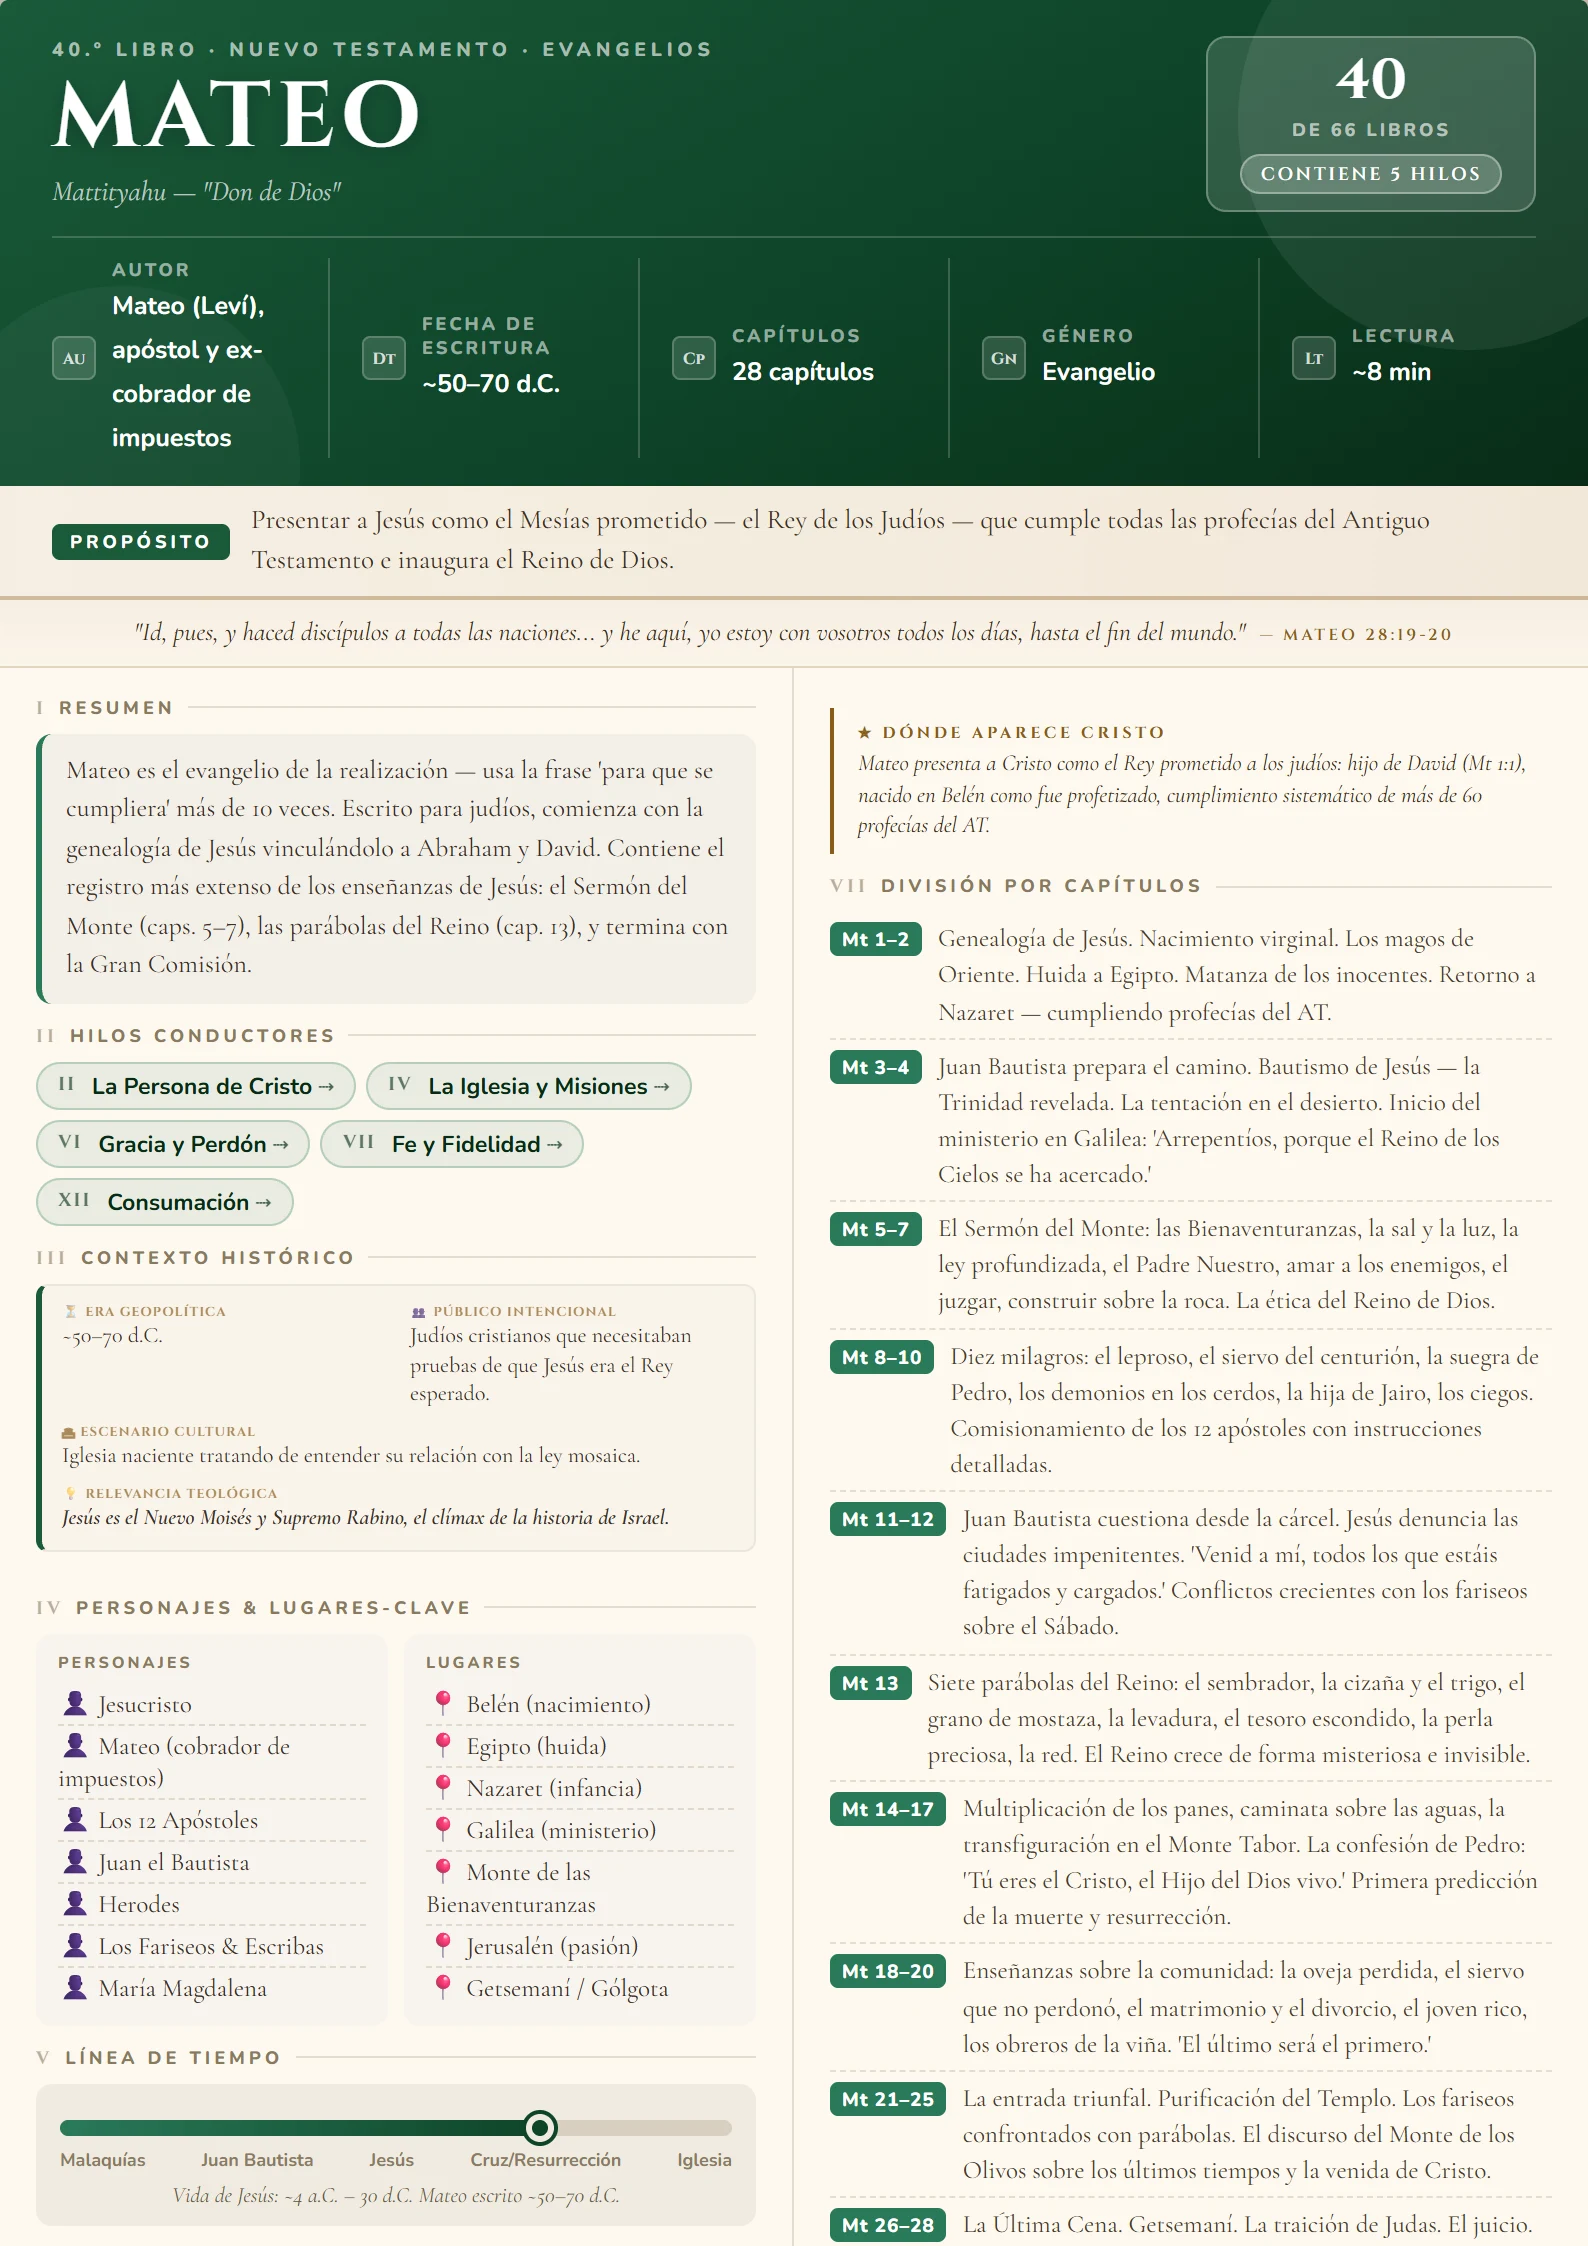
Task: Follow the Gracia y Perdón thread link
Action: point(173,1144)
